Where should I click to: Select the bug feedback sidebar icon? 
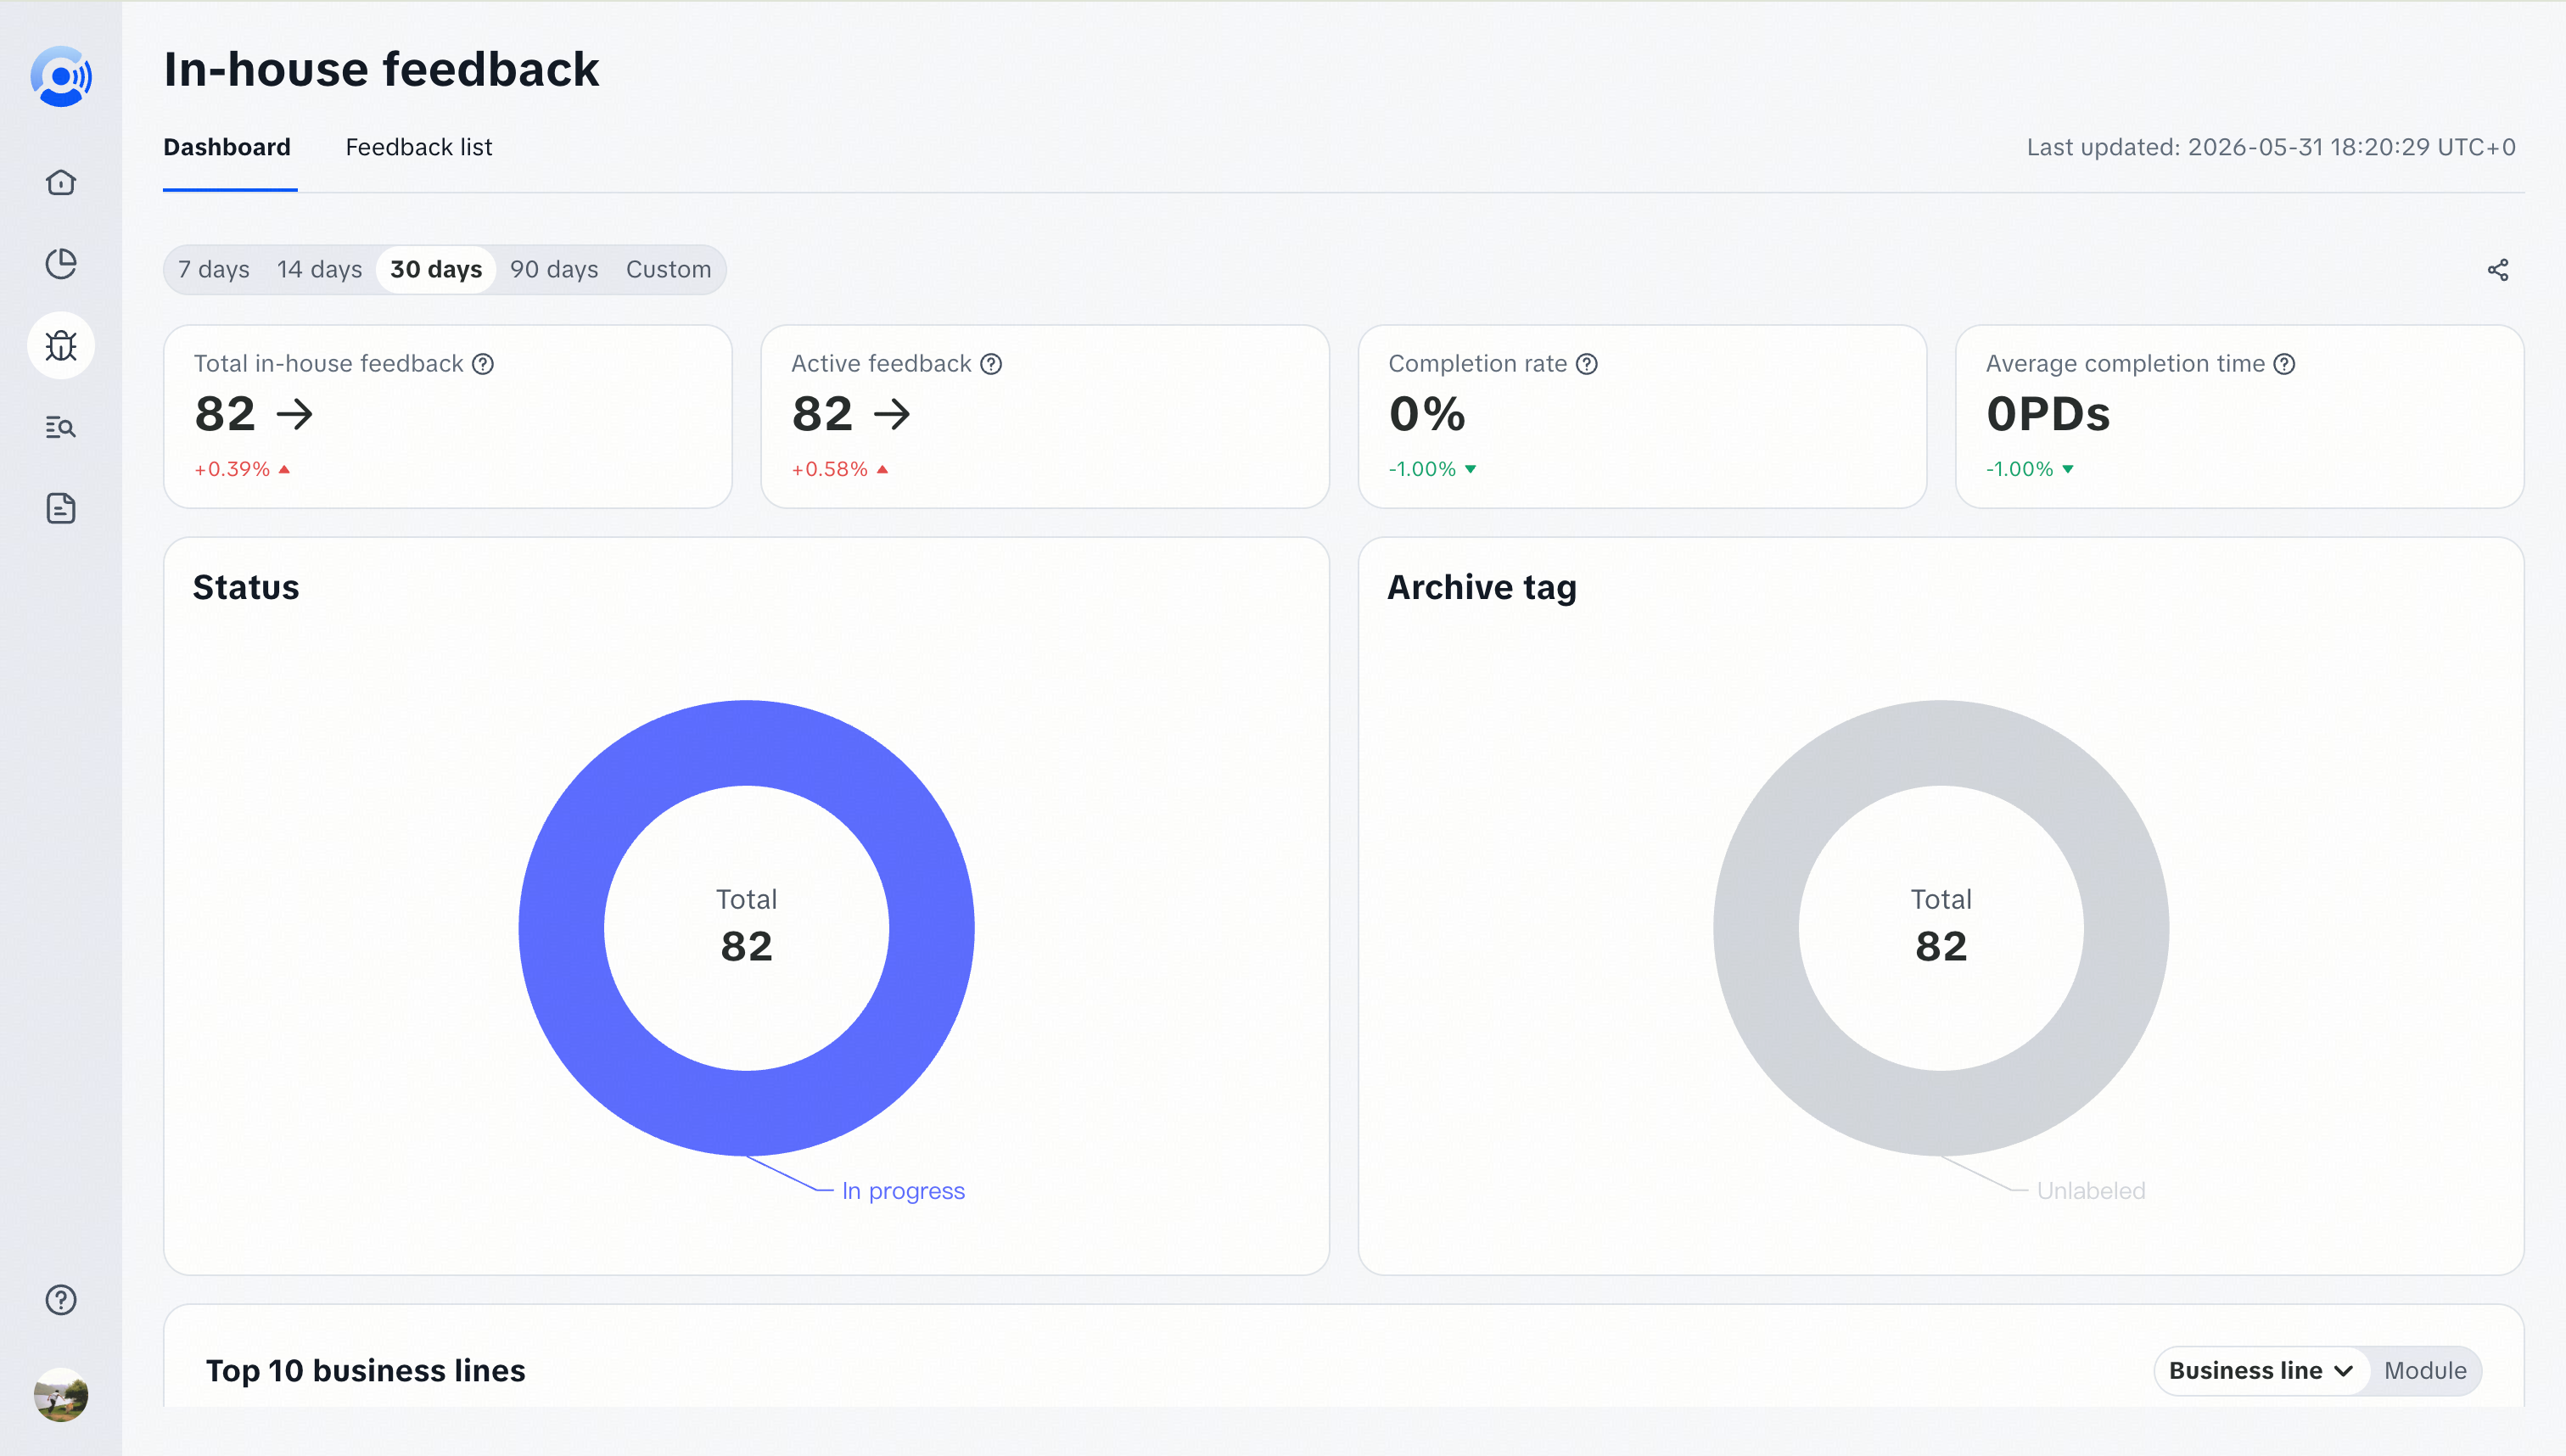click(61, 346)
